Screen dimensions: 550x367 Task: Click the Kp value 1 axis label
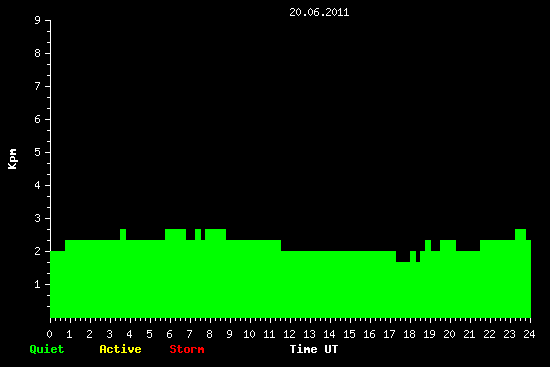pos(38,284)
